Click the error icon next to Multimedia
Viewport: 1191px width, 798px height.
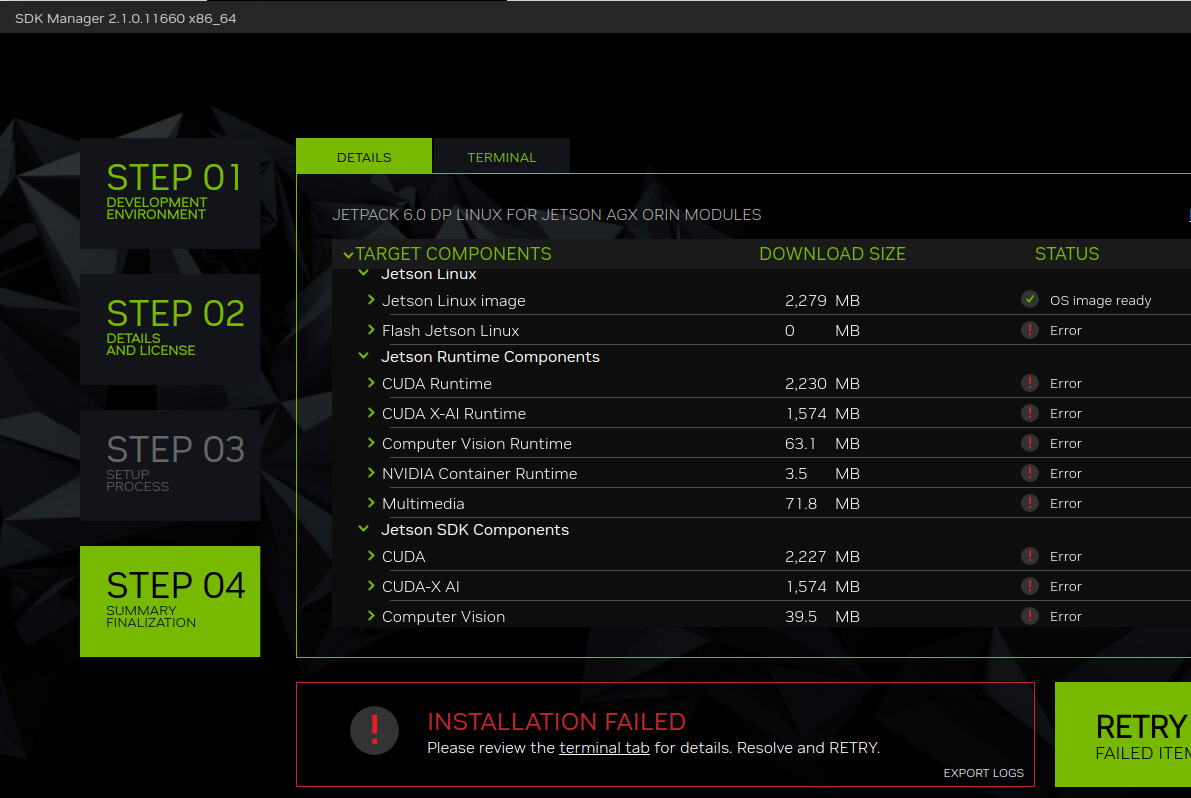(x=1030, y=503)
